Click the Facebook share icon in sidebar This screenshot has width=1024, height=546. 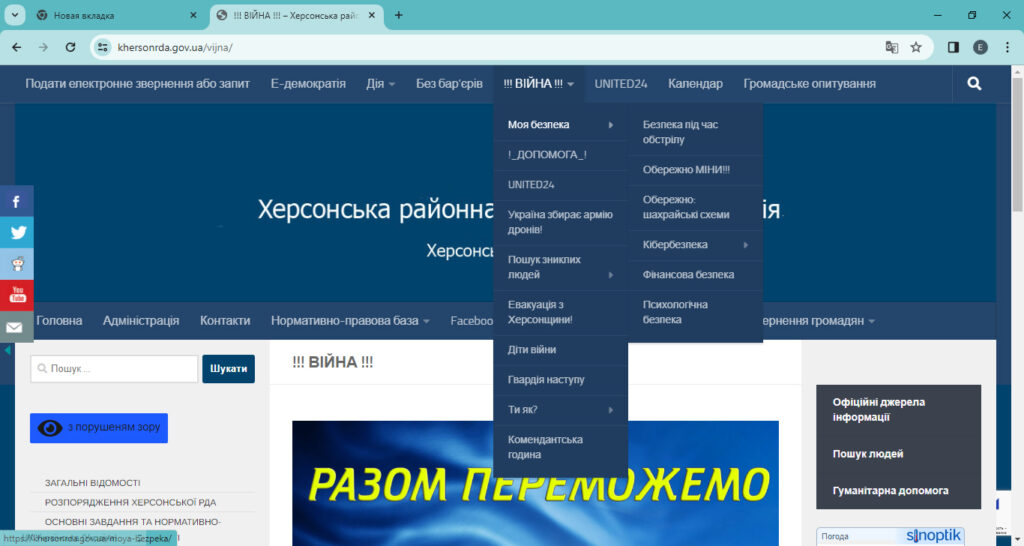[x=16, y=201]
